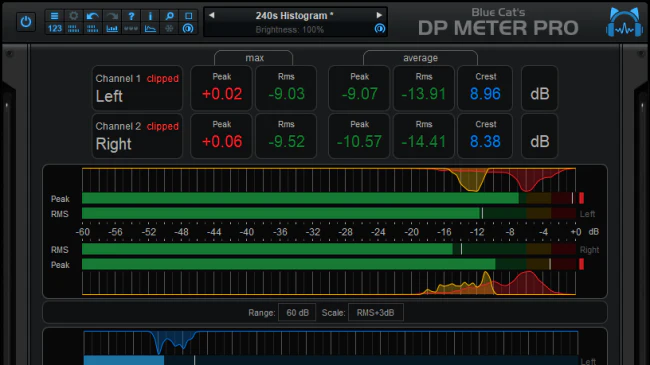
Task: Click Right average peak -10.57
Action: pos(359,141)
